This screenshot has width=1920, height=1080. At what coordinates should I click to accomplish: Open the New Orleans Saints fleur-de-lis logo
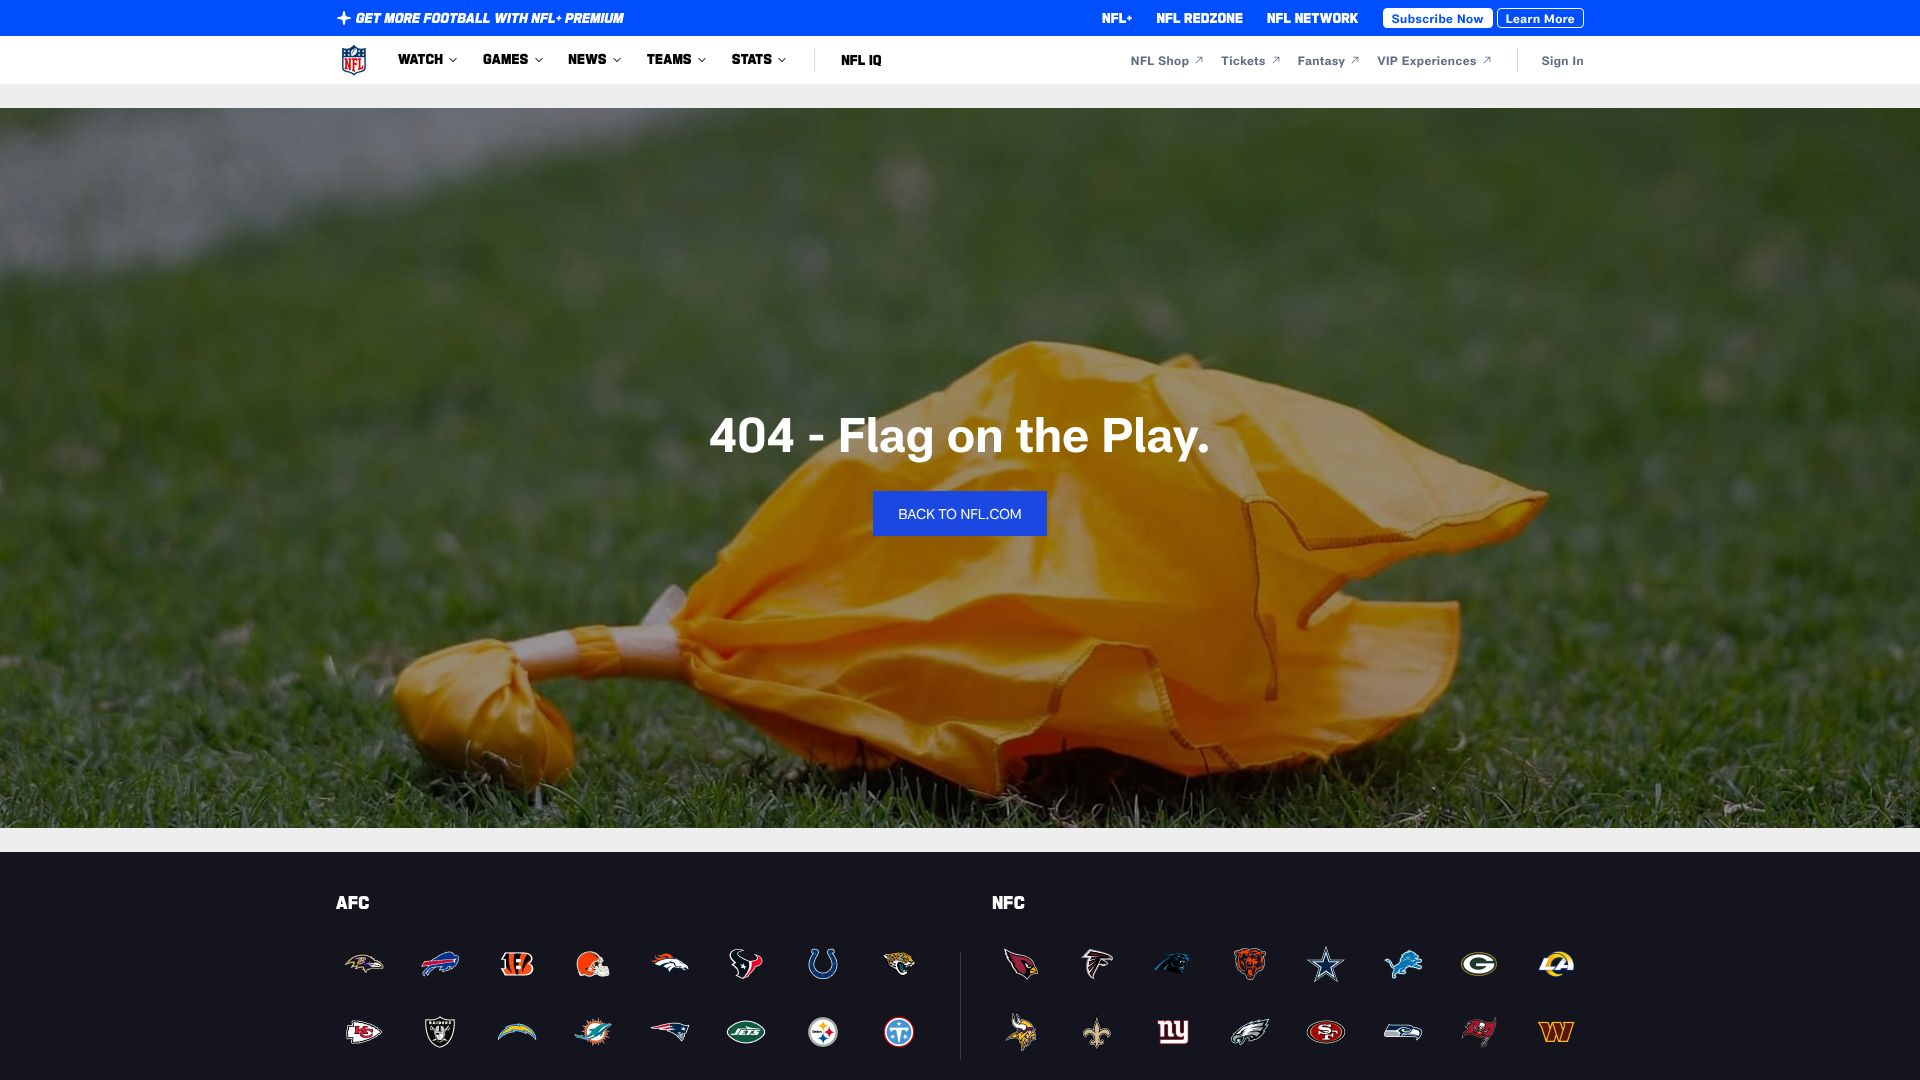(x=1096, y=1032)
